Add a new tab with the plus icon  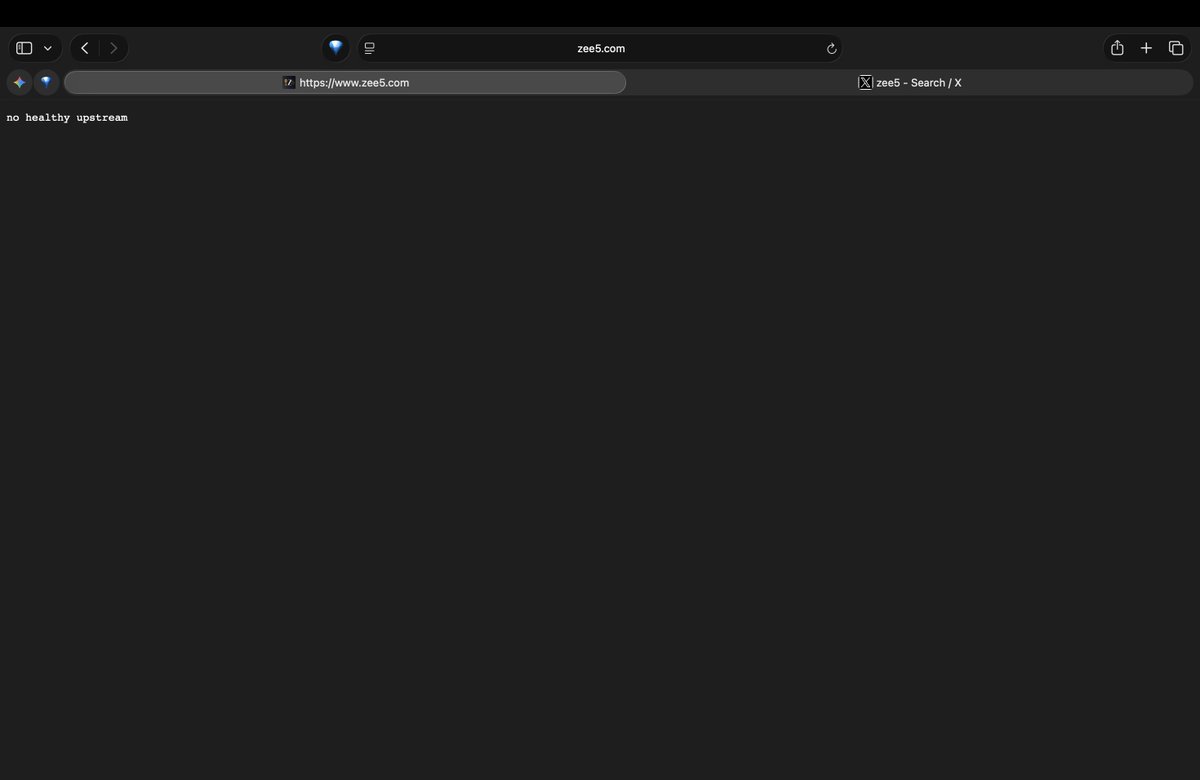pyautogui.click(x=1146, y=48)
